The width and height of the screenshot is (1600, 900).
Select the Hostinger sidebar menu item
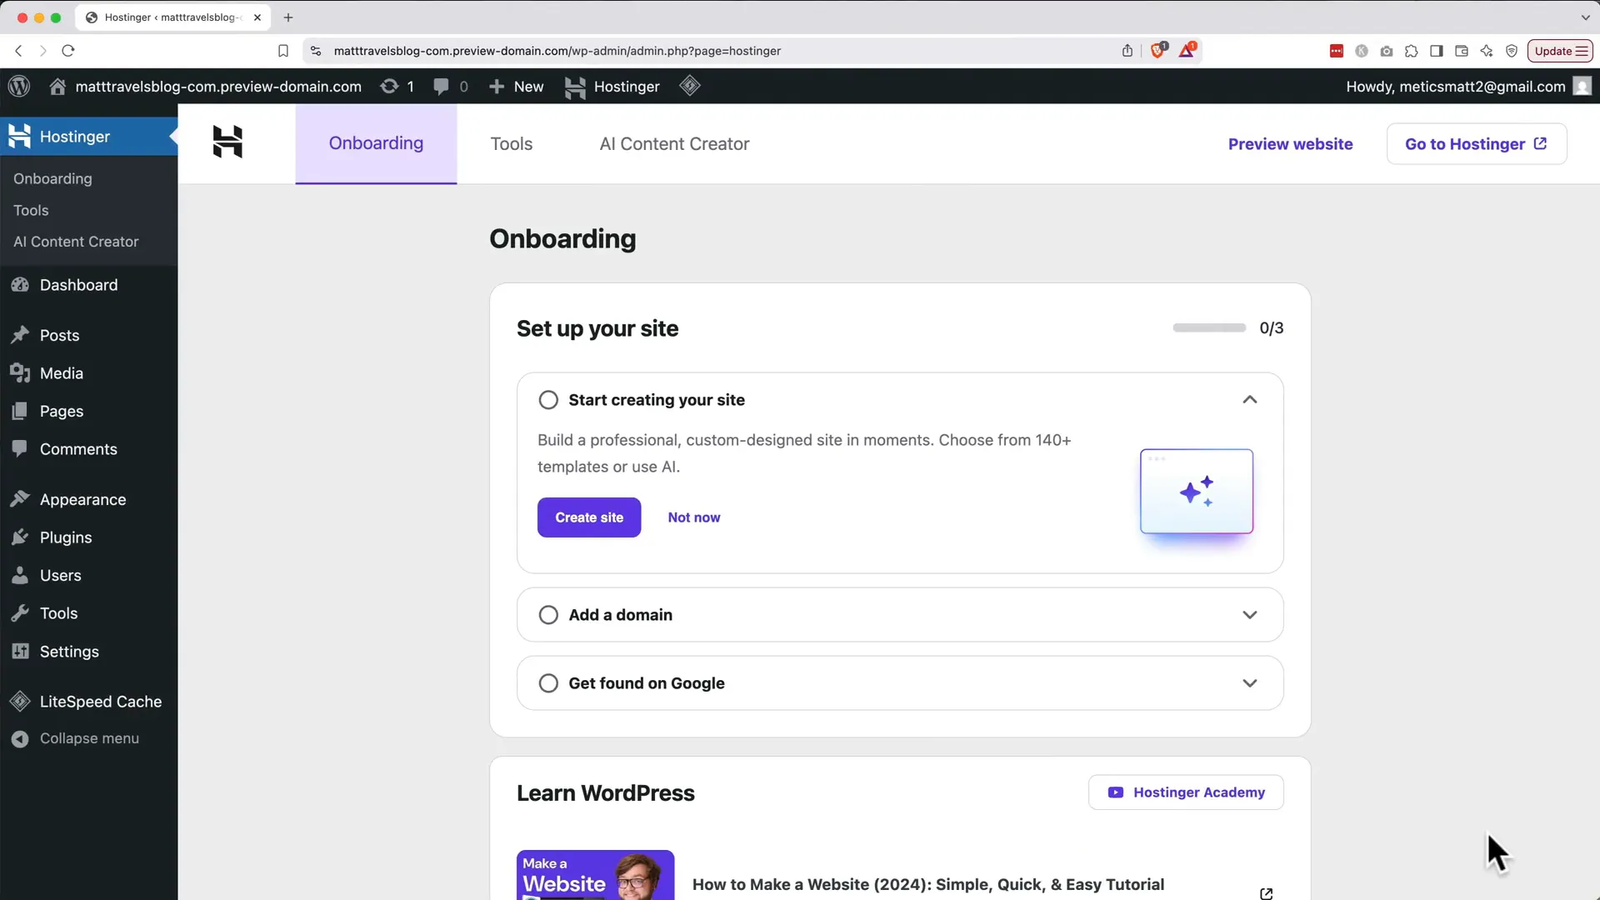click(x=89, y=136)
